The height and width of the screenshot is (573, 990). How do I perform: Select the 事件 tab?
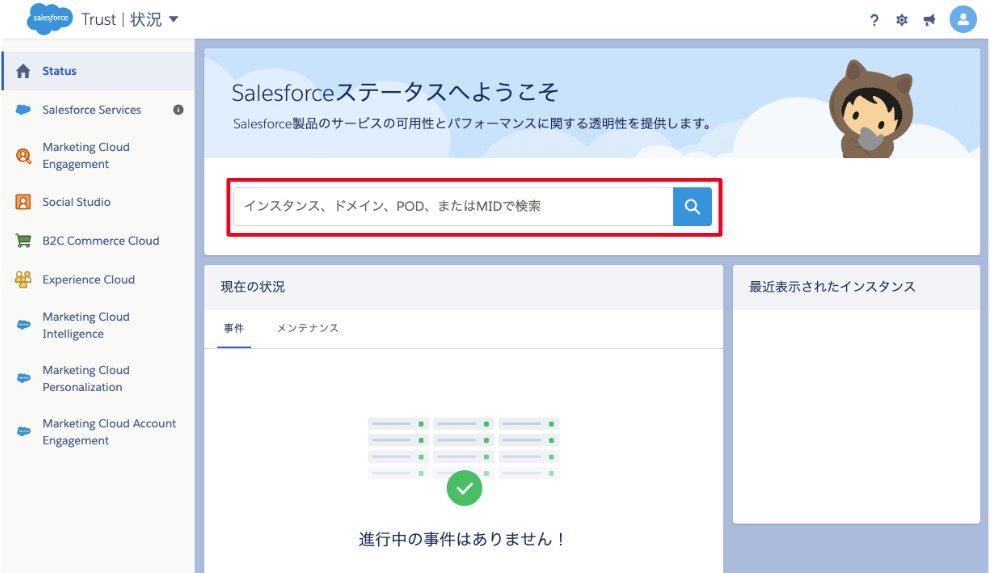[234, 328]
